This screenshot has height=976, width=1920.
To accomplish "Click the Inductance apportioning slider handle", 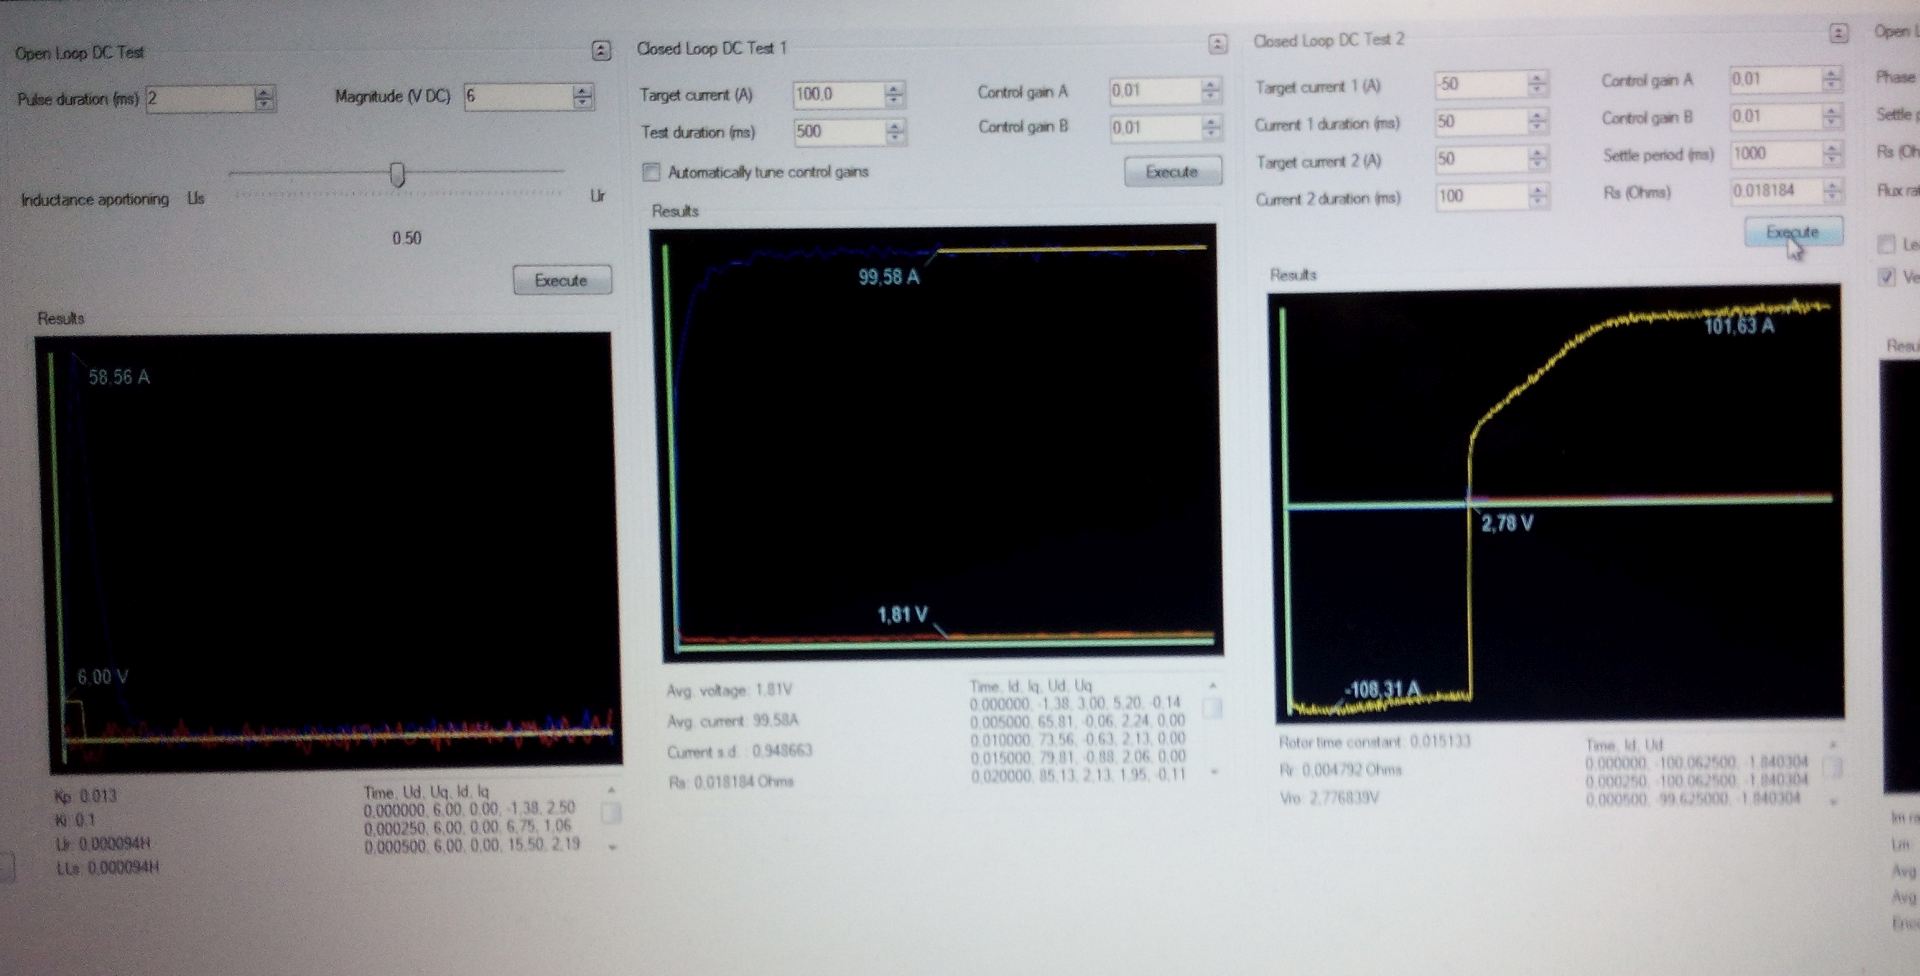I will (397, 175).
